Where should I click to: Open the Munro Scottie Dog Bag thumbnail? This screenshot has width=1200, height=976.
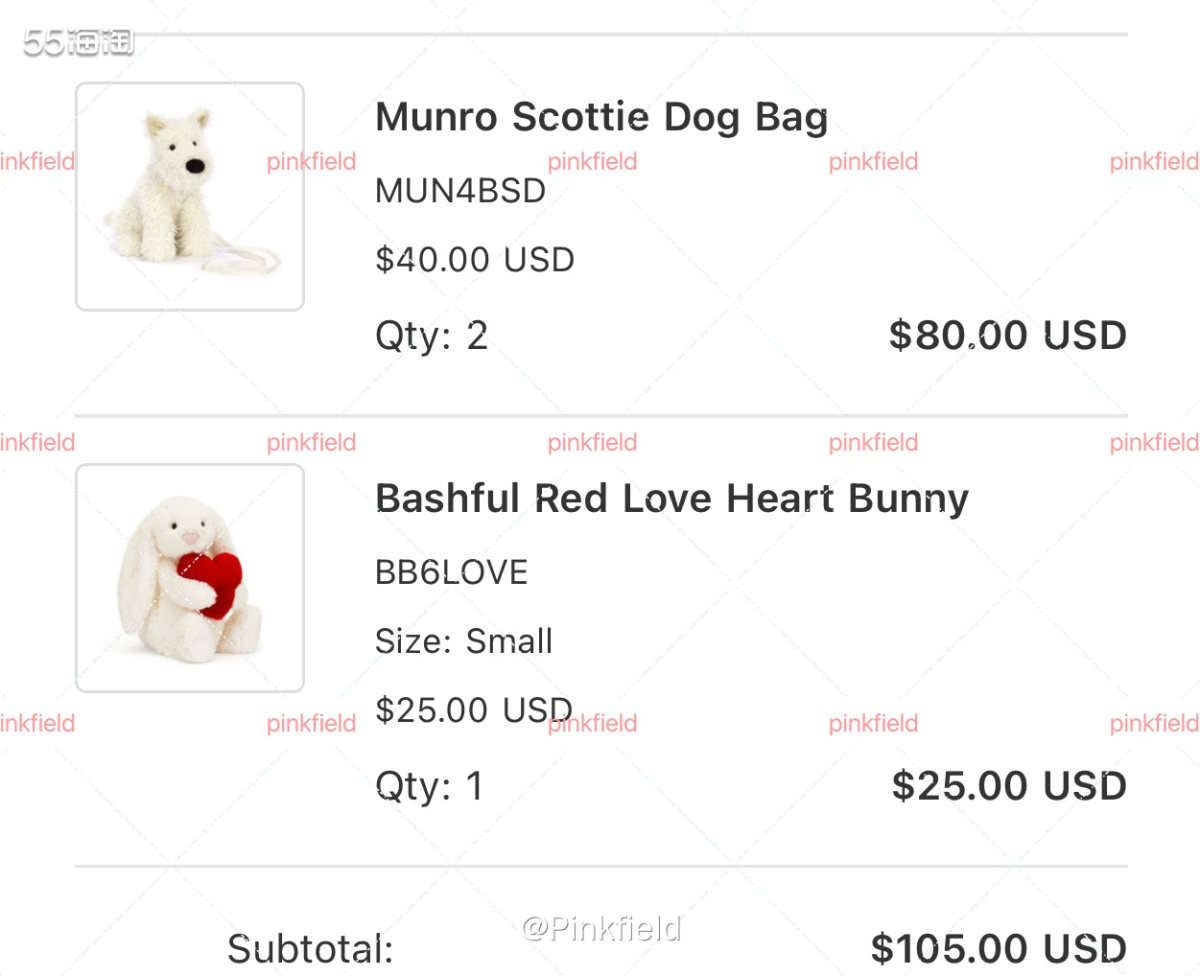pyautogui.click(x=190, y=196)
